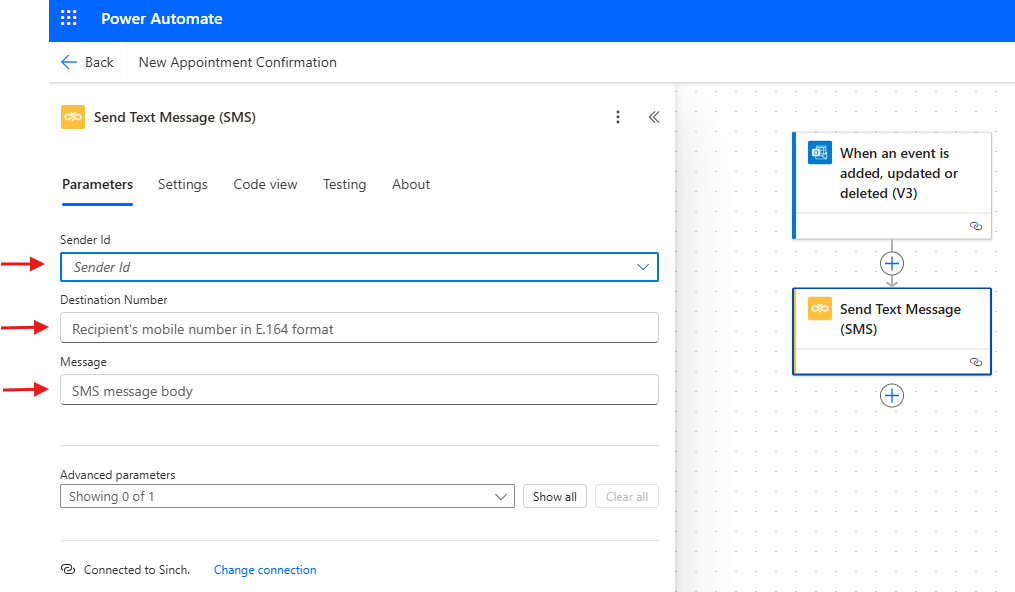
Task: Click the Show all button
Action: tap(555, 496)
